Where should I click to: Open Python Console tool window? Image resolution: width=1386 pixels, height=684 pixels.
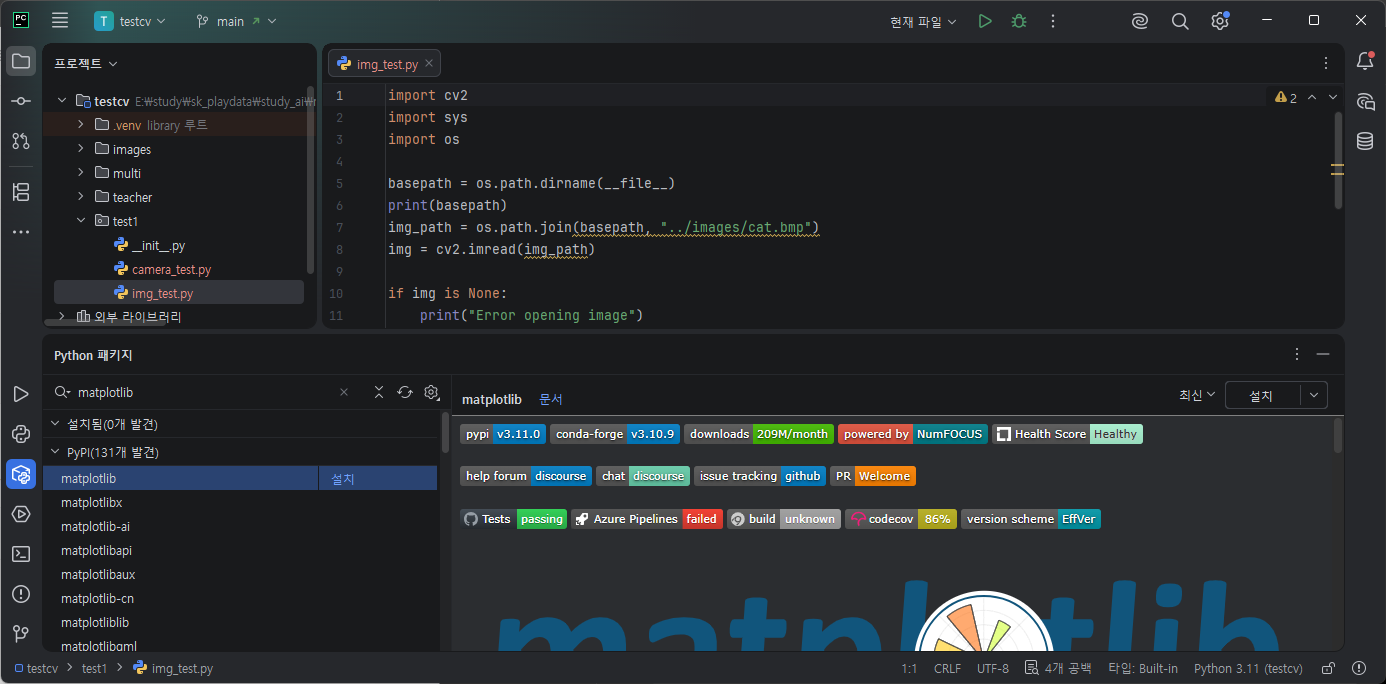pyautogui.click(x=20, y=434)
